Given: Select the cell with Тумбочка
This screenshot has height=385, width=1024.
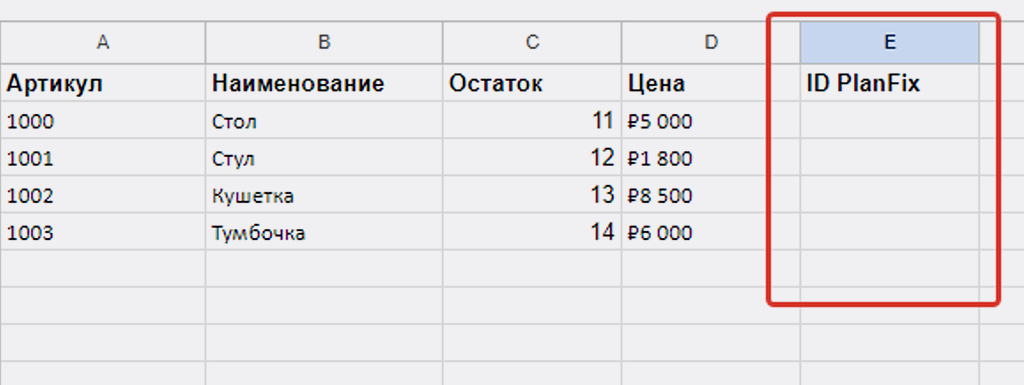Looking at the screenshot, I should [x=324, y=232].
